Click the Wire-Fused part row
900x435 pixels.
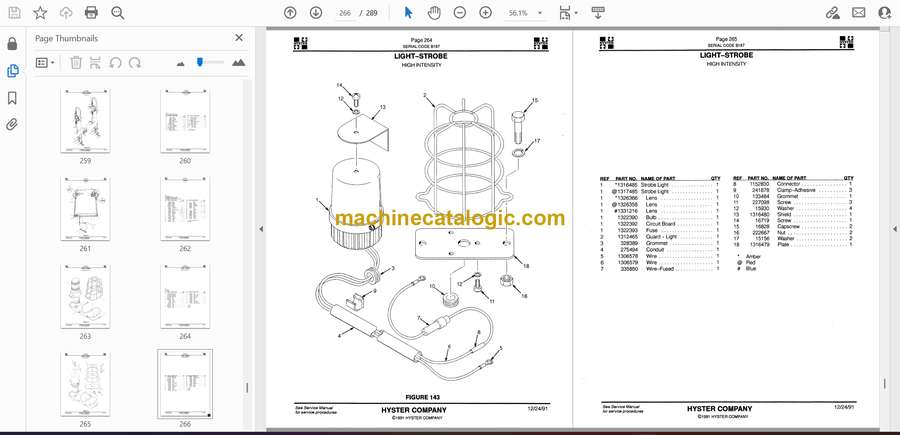click(x=660, y=269)
